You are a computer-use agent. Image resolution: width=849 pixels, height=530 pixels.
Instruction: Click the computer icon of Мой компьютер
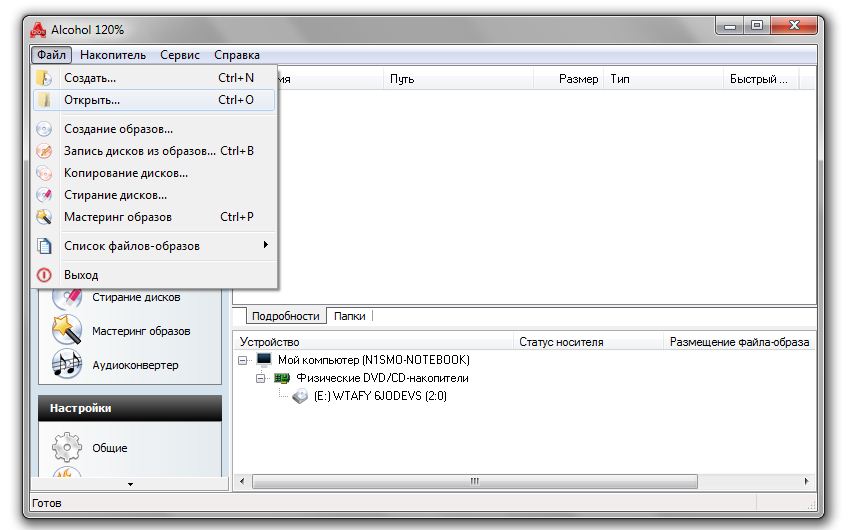click(264, 359)
